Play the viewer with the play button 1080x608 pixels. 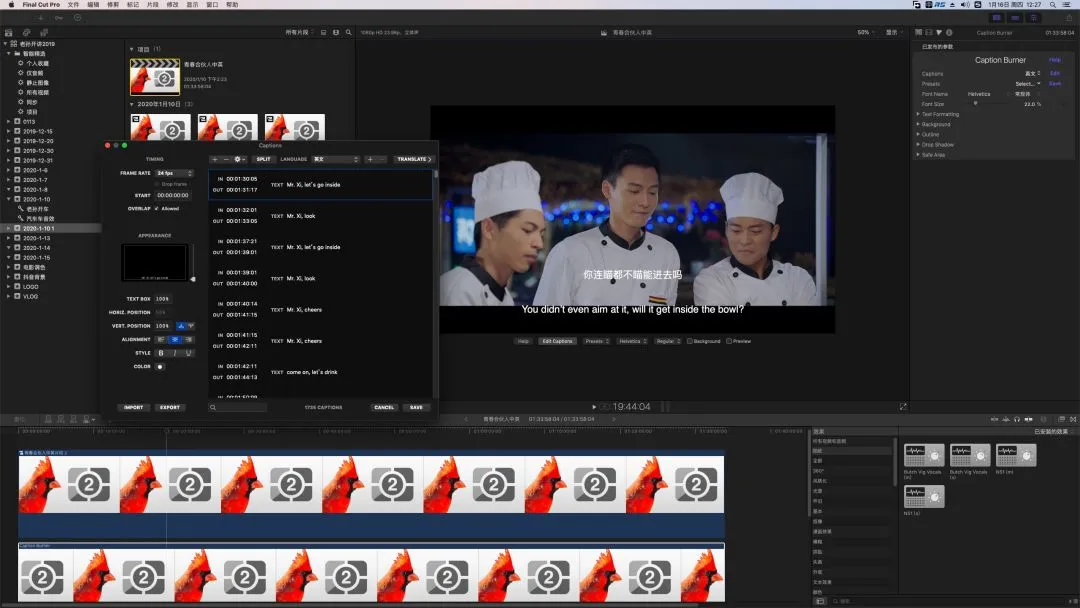[x=594, y=407]
